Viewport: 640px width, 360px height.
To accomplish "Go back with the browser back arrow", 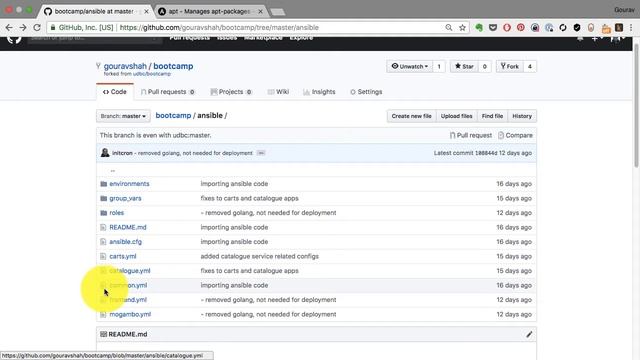I will click(x=9, y=28).
